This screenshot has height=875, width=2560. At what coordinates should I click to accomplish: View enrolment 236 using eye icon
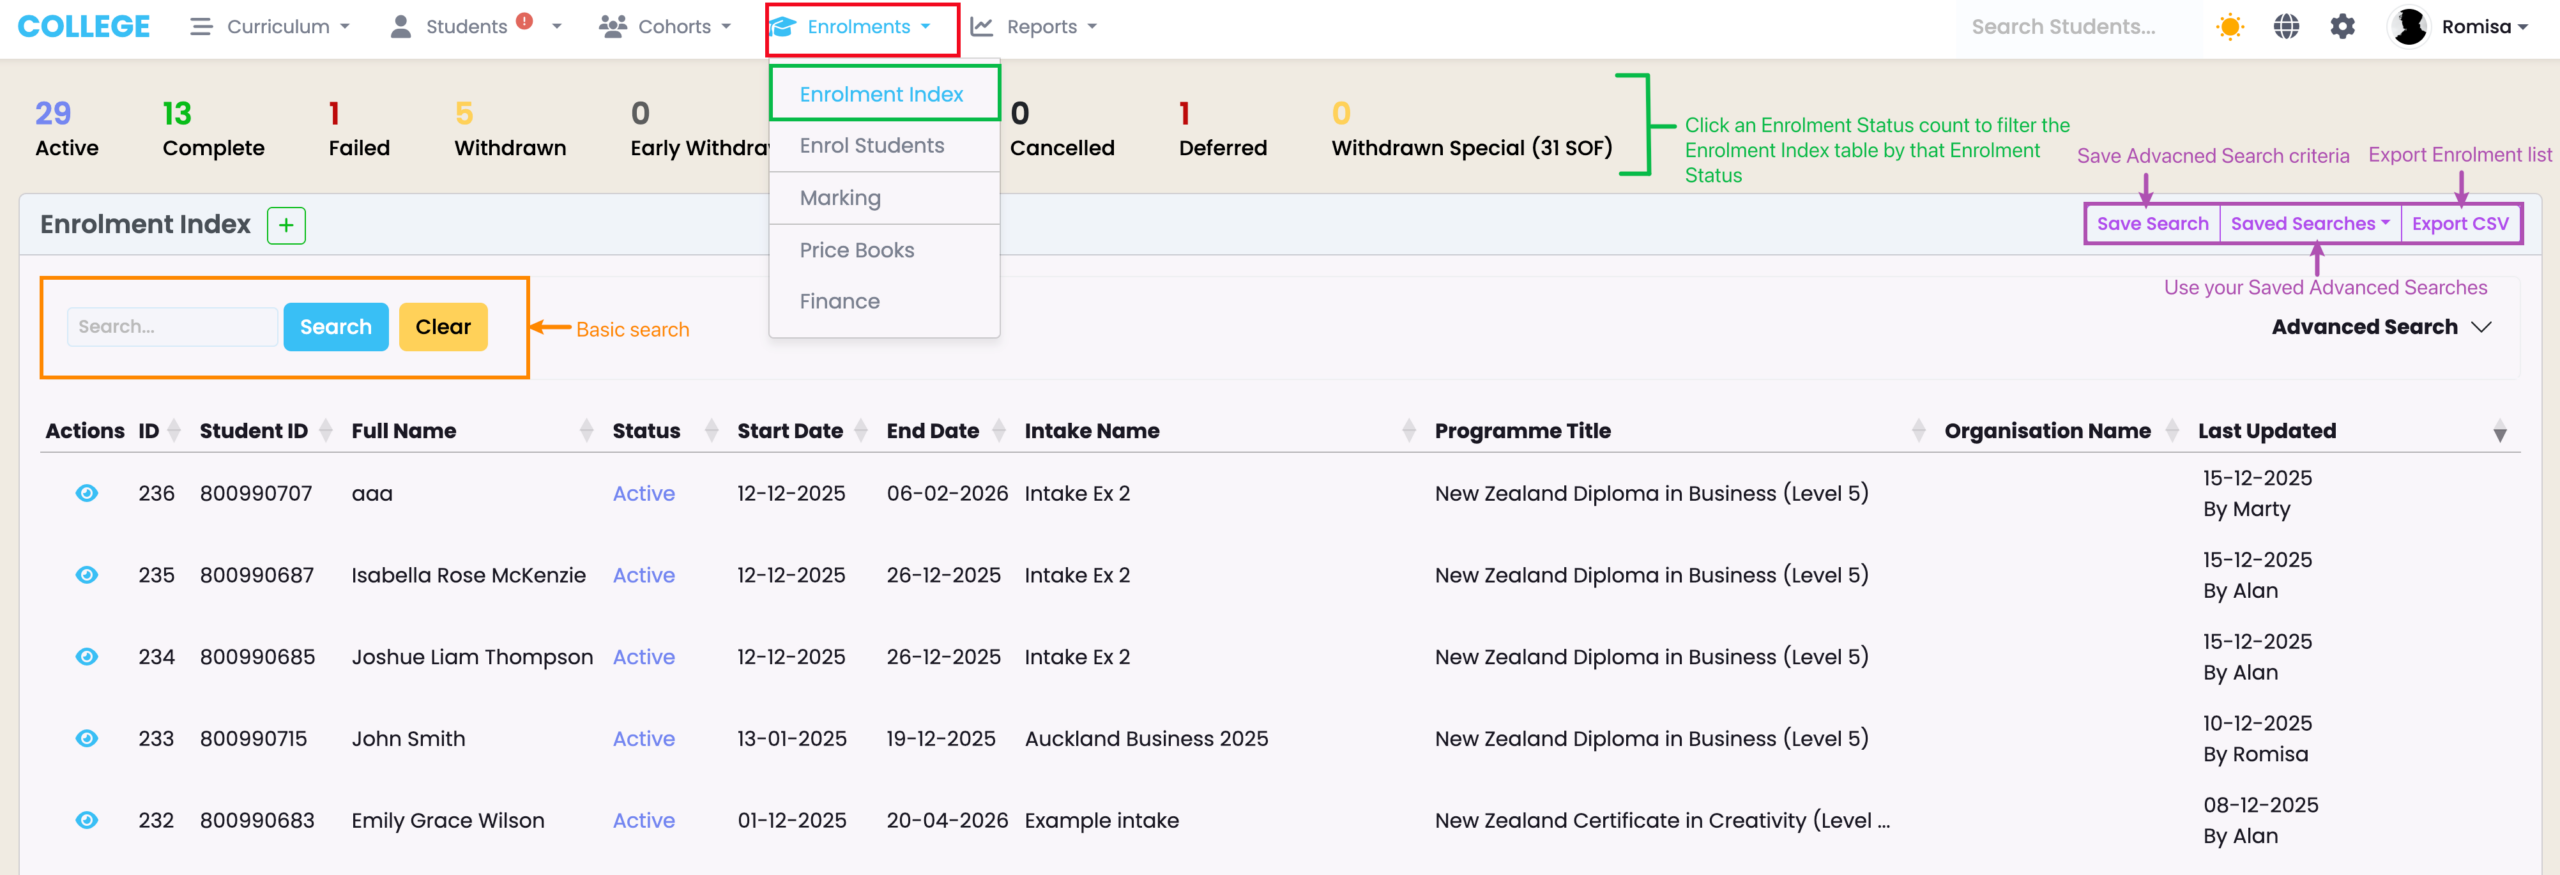click(87, 493)
